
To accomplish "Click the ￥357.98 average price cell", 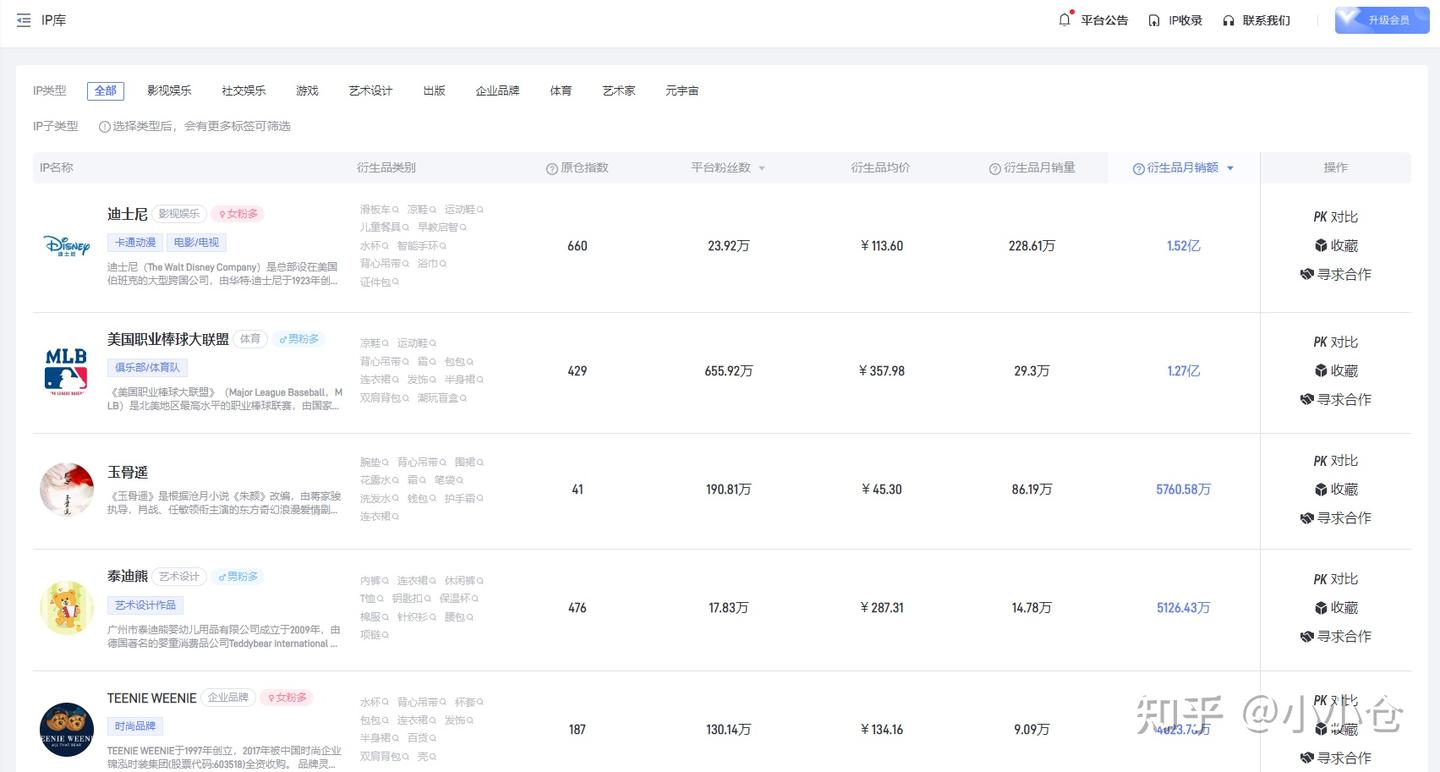I will pos(881,371).
